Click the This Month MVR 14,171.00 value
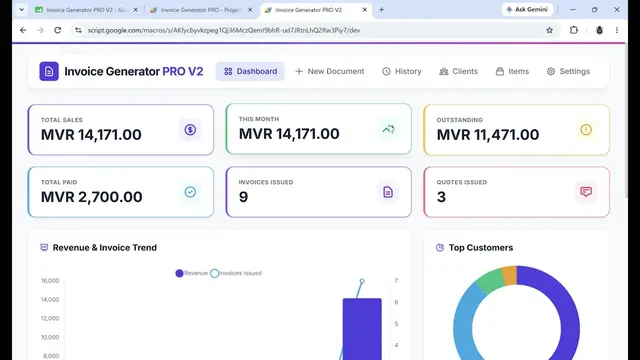The image size is (640, 360). click(x=289, y=134)
